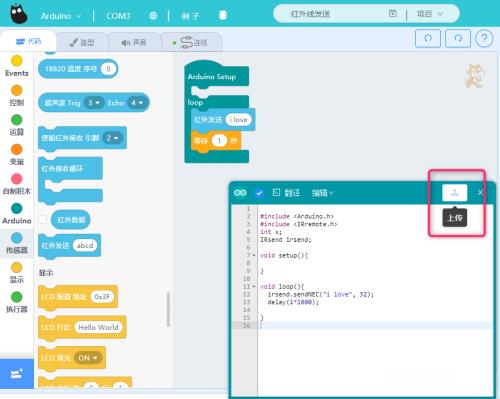Click the upload button in code panel
The height and width of the screenshot is (399, 500).
point(454,193)
